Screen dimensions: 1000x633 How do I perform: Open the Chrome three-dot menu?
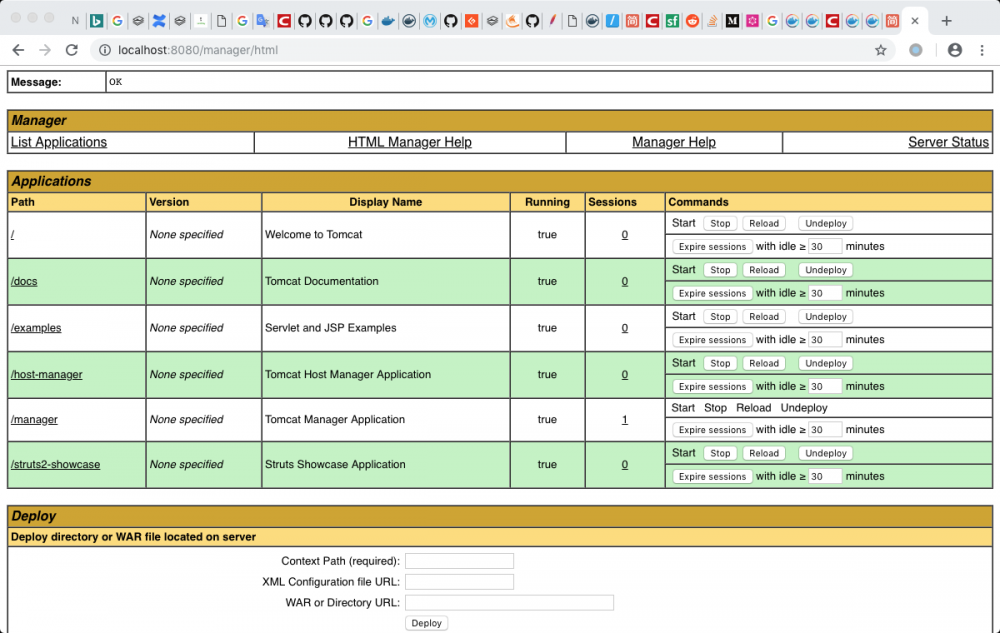coord(981,50)
